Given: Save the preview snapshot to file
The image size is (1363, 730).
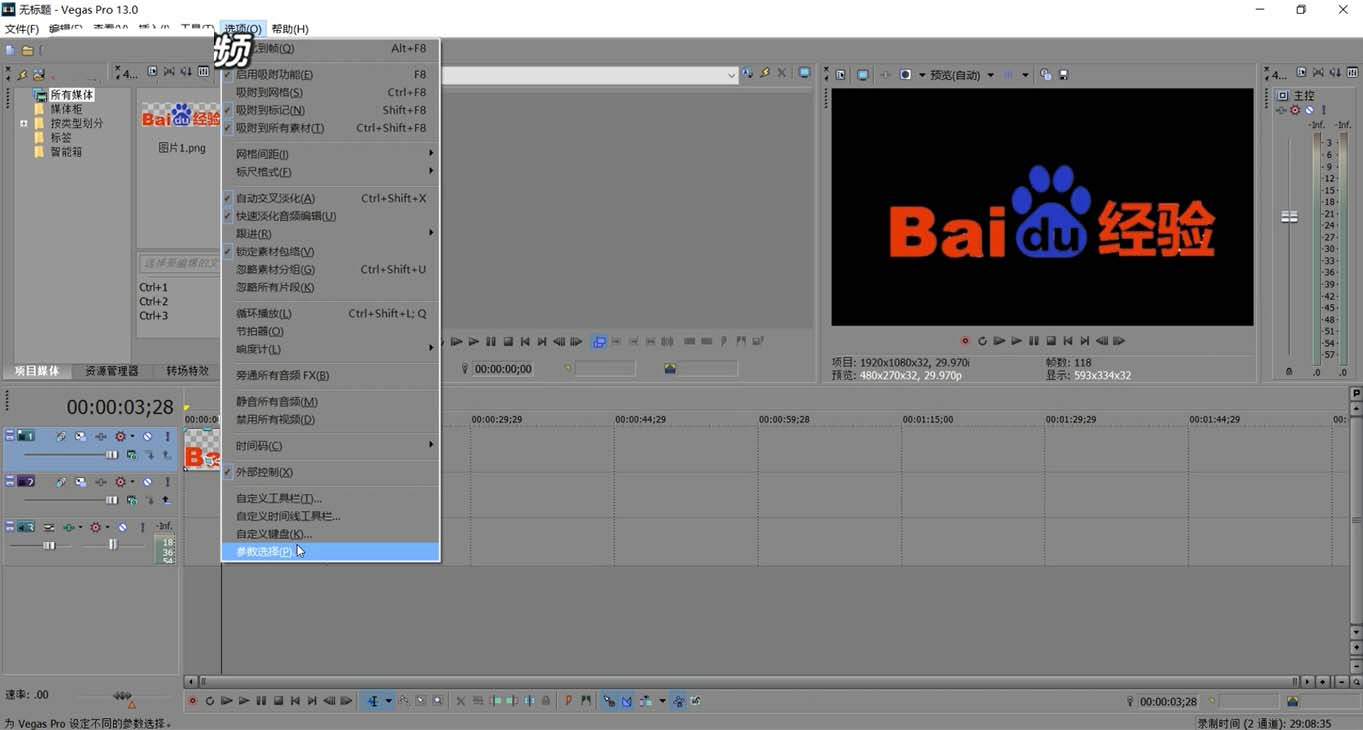Looking at the screenshot, I should (1064, 75).
